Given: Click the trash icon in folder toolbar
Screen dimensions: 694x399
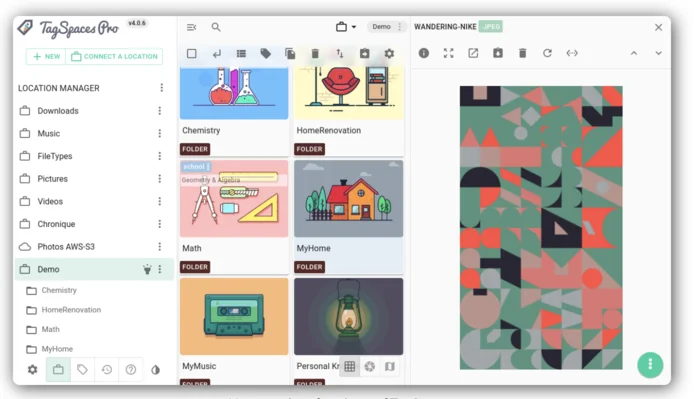Looking at the screenshot, I should (315, 54).
